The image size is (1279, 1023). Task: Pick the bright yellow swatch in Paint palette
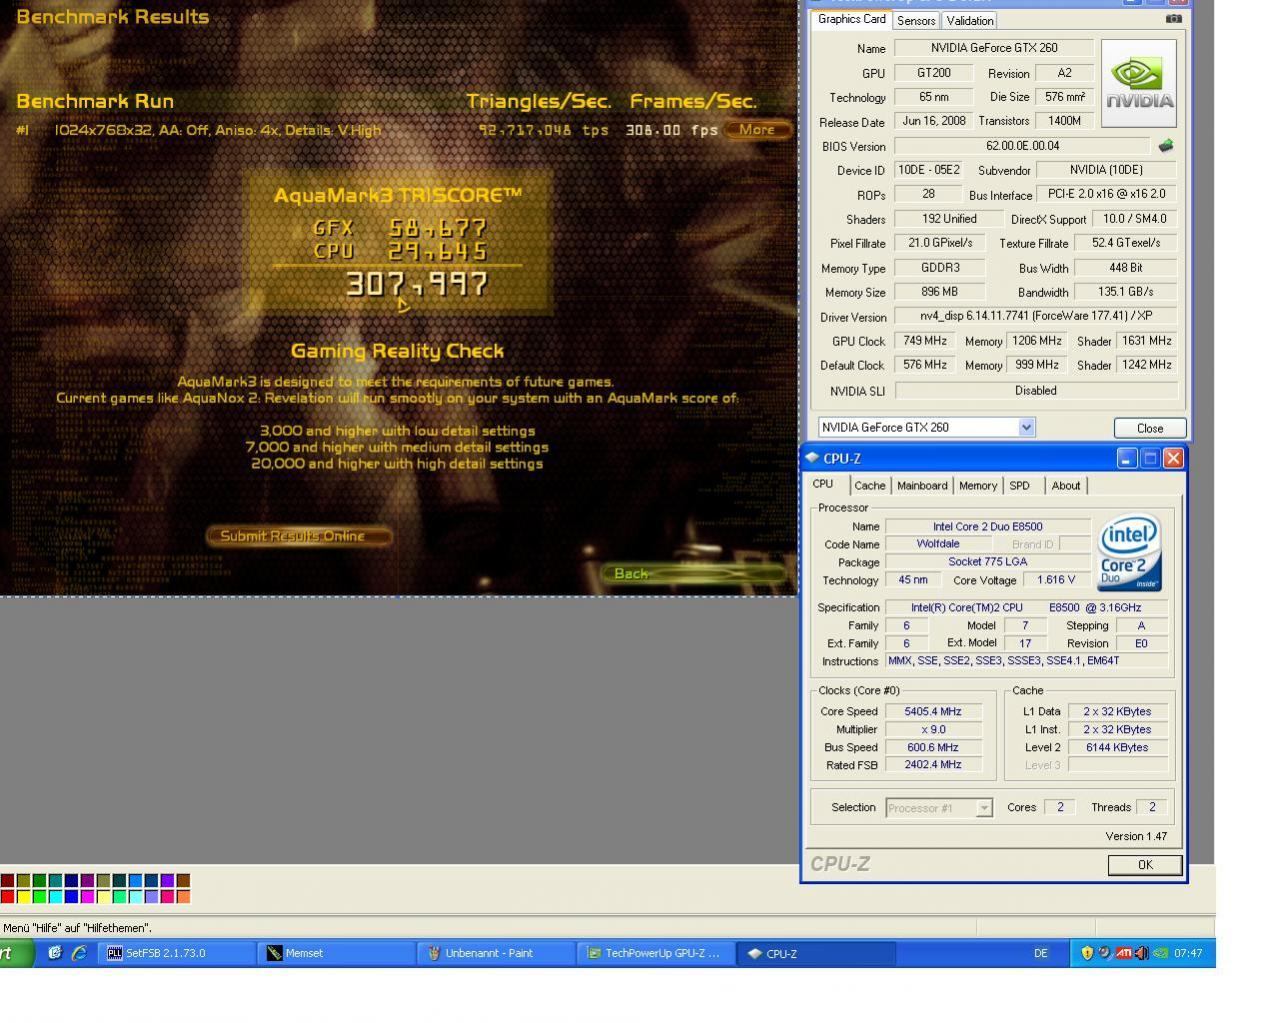pyautogui.click(x=23, y=897)
